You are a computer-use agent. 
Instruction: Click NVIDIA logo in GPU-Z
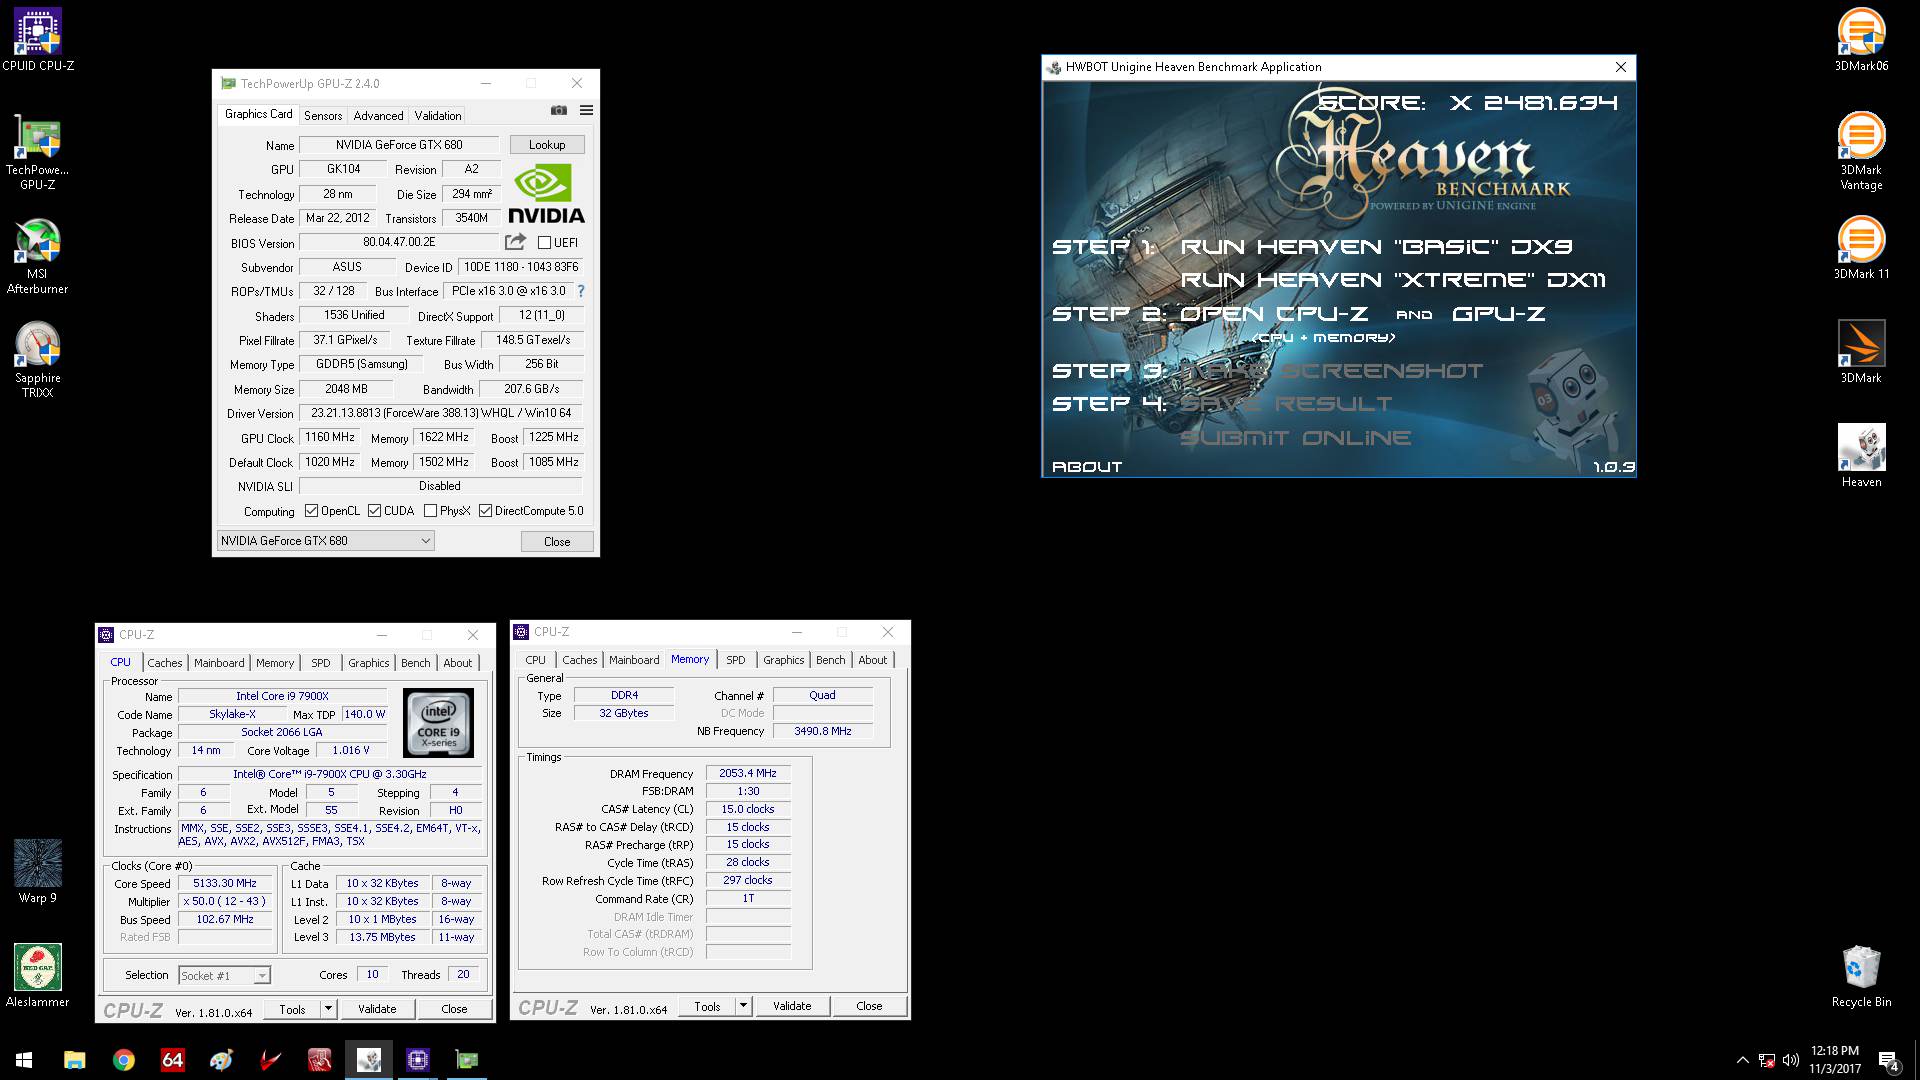546,194
